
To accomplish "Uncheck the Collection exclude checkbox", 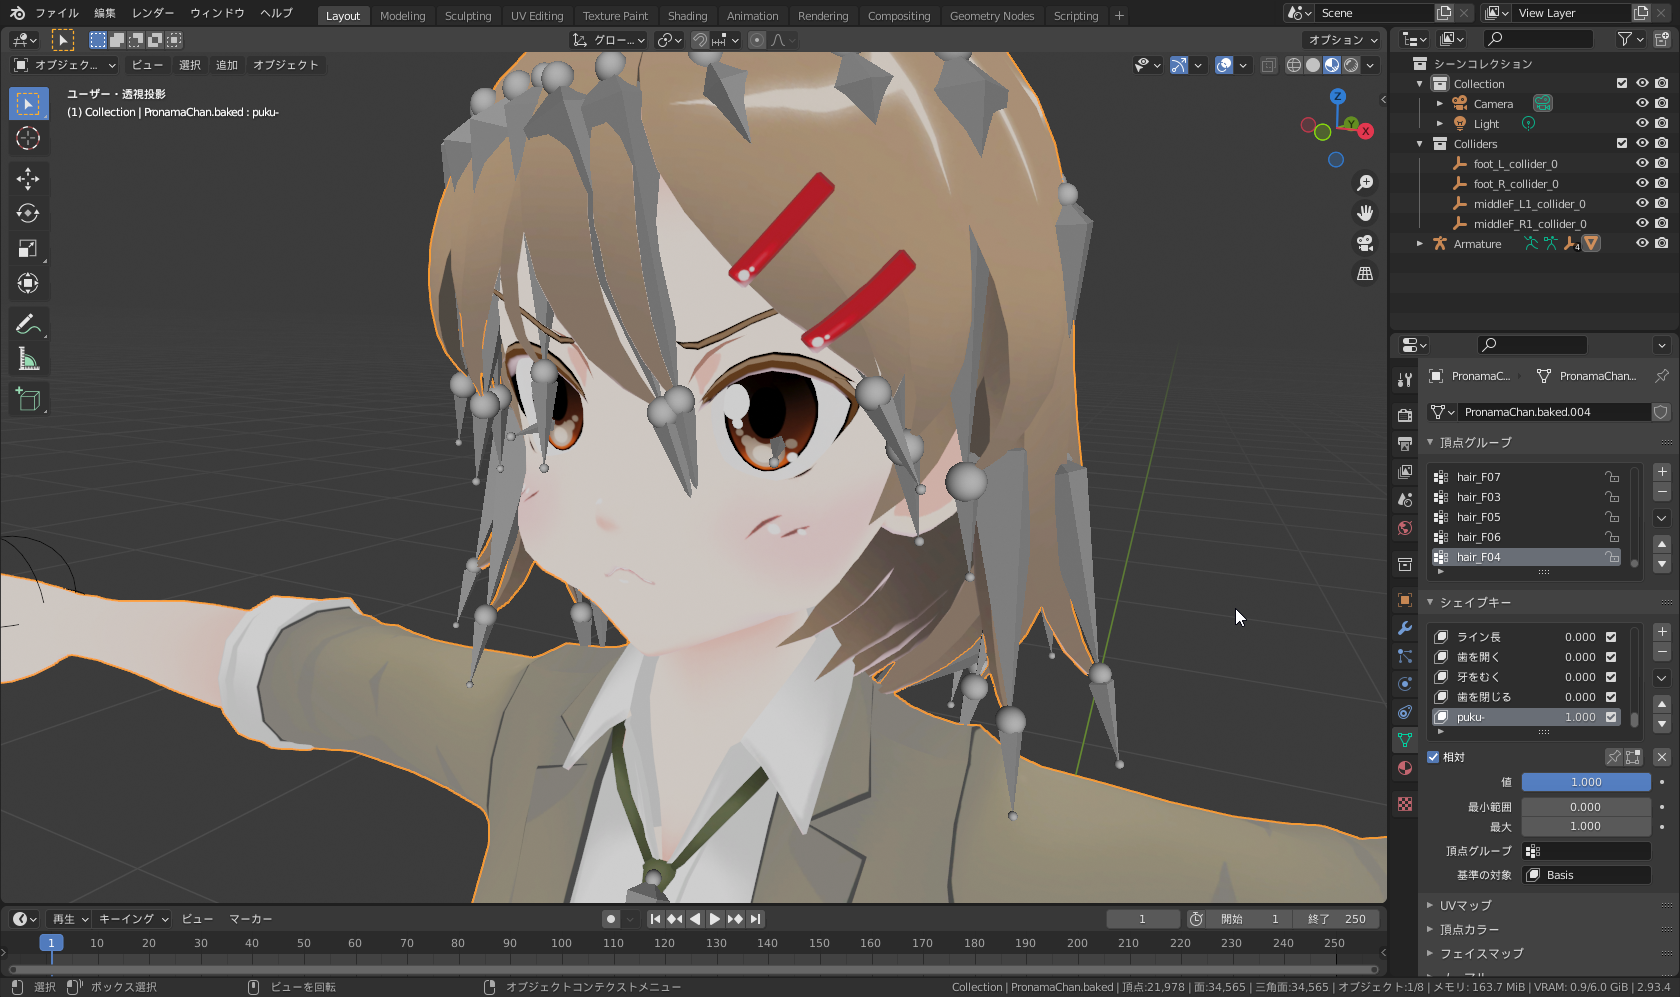I will [x=1622, y=84].
